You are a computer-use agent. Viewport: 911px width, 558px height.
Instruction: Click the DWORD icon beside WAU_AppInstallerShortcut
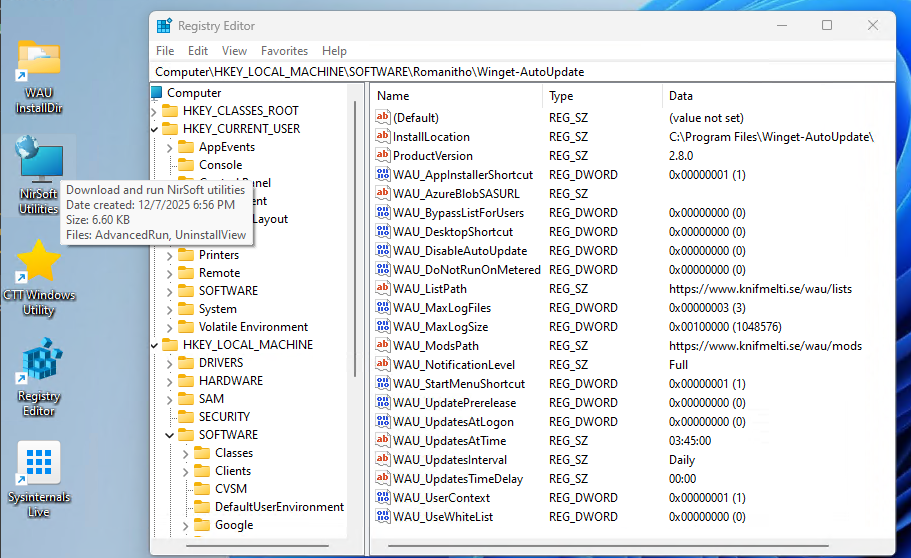382,174
